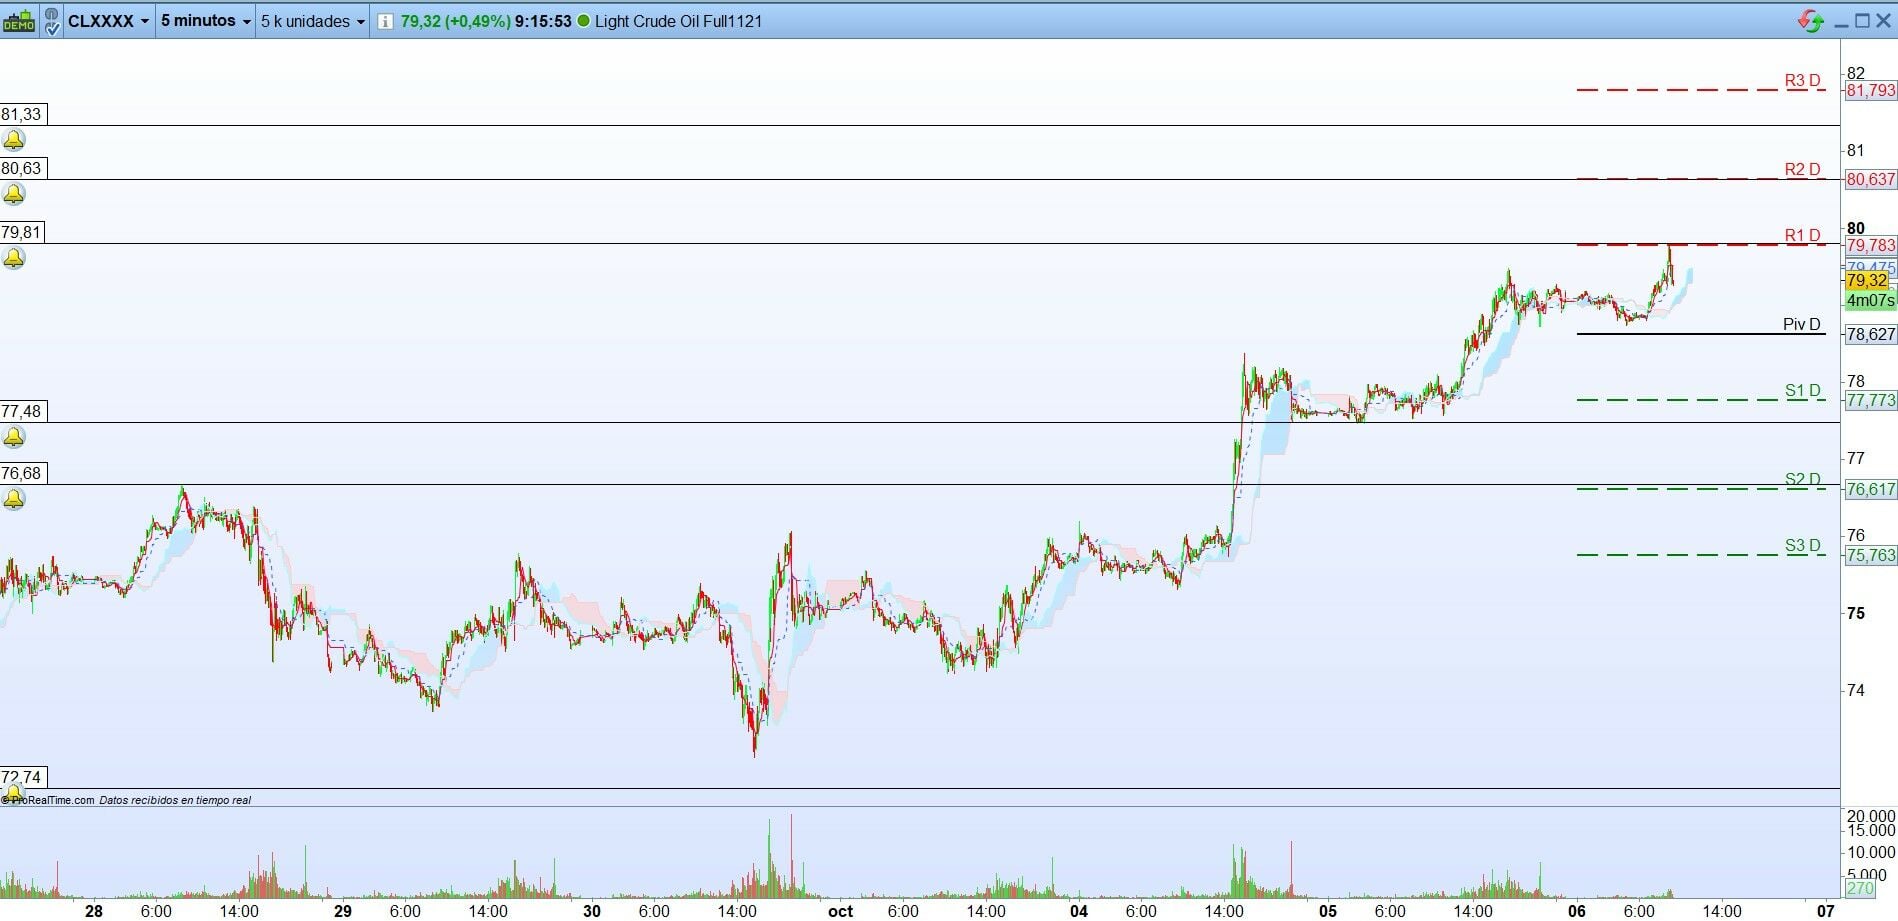Select the 72,74 alert line label
The width and height of the screenshot is (1898, 921).
click(22, 777)
